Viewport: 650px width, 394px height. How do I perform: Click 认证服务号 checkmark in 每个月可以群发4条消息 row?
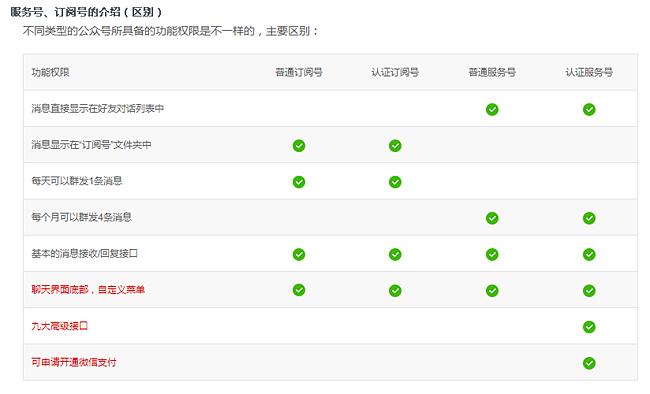click(589, 218)
